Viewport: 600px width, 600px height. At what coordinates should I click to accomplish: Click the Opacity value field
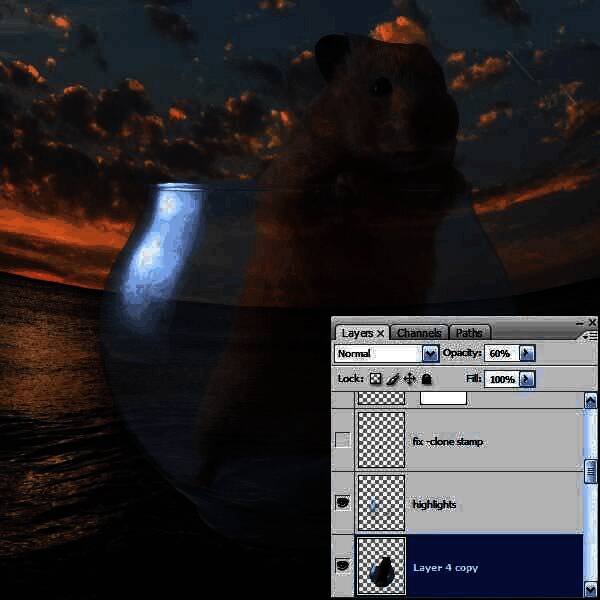pos(500,353)
